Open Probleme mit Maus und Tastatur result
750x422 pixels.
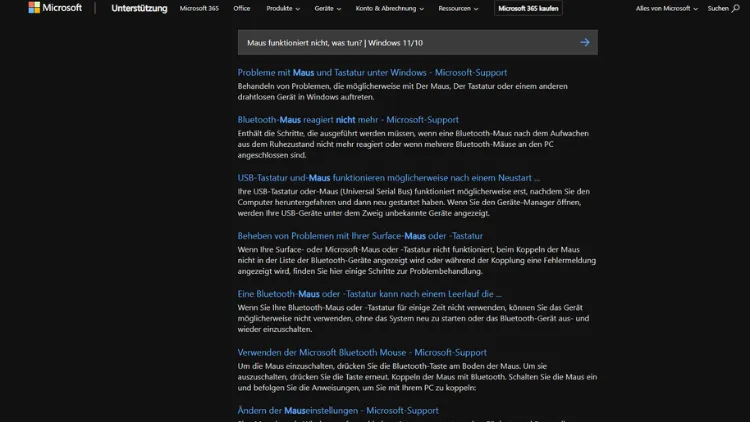(372, 73)
